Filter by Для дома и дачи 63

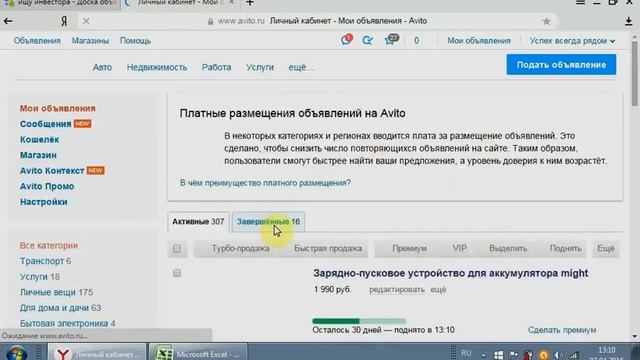pos(60,308)
